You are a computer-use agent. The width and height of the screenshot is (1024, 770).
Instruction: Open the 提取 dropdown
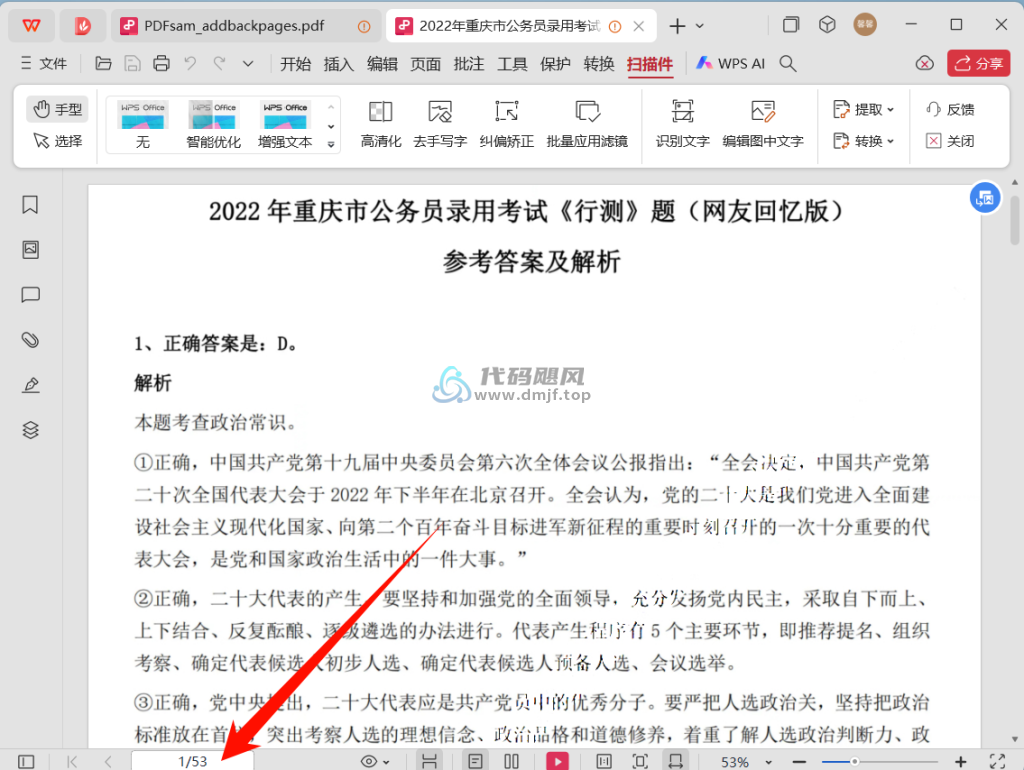tap(863, 109)
